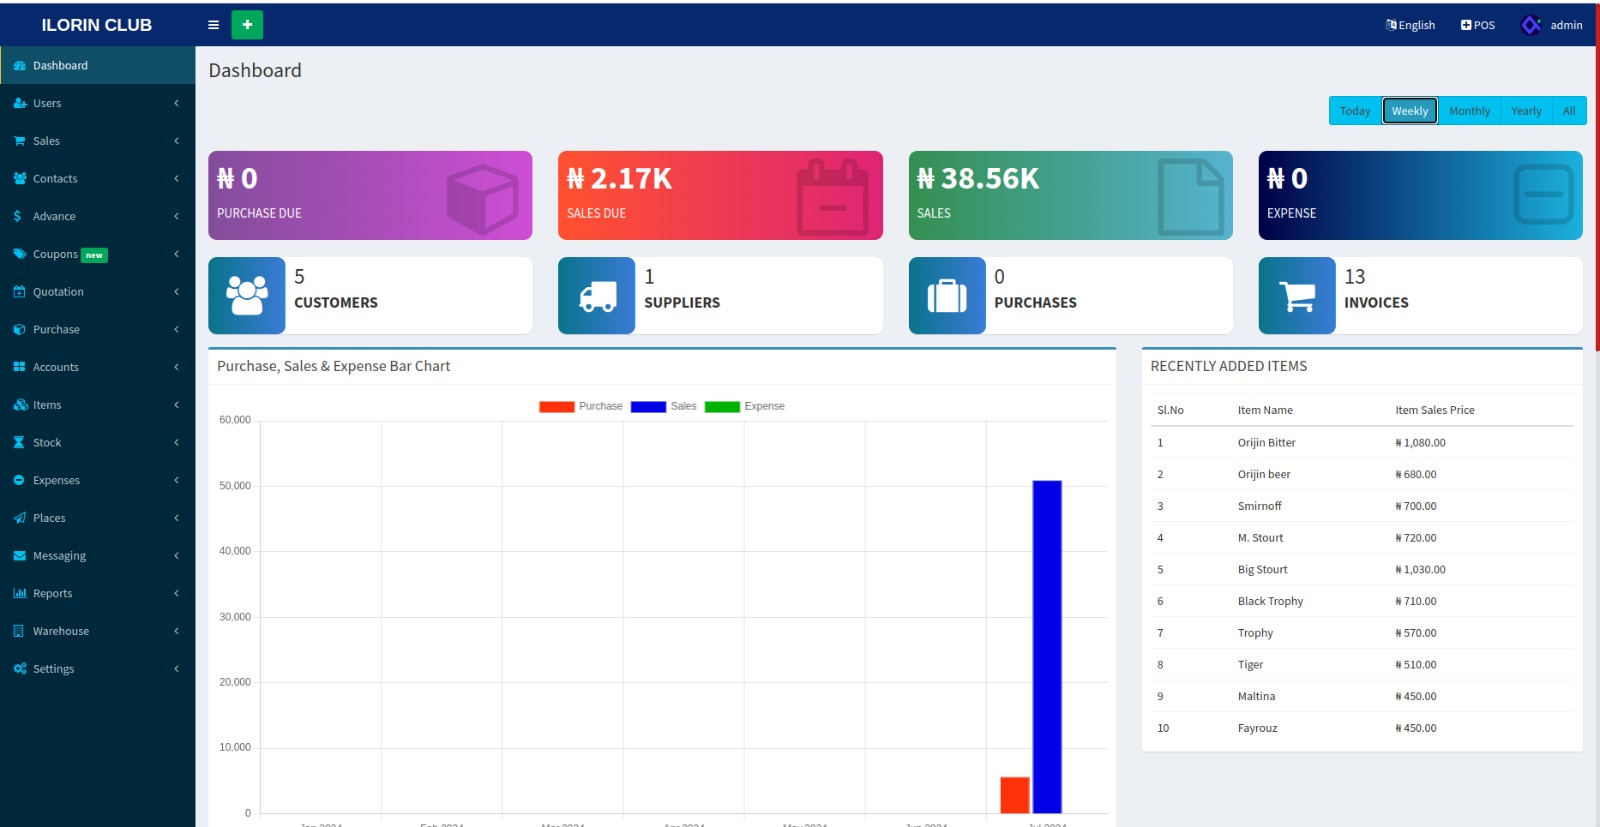Click the hamburger sidebar toggle icon
This screenshot has height=827, width=1600.
click(x=213, y=25)
